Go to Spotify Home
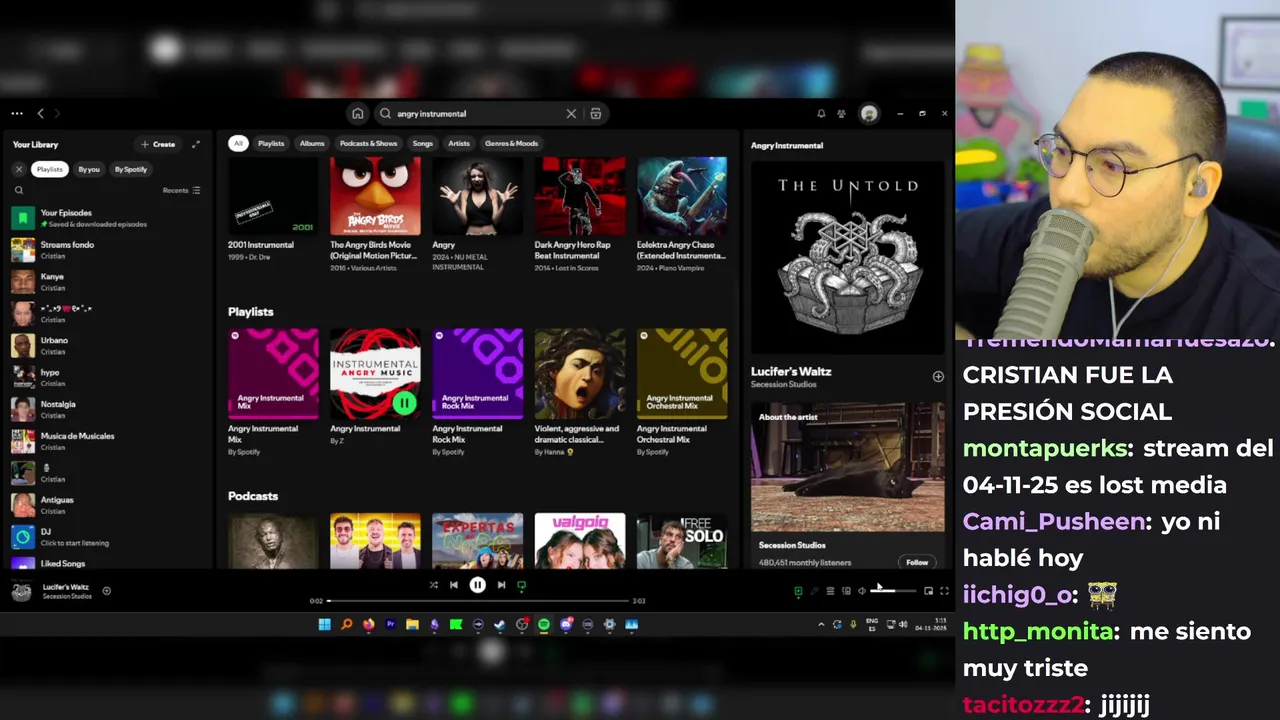The height and width of the screenshot is (720, 1280). (x=358, y=114)
